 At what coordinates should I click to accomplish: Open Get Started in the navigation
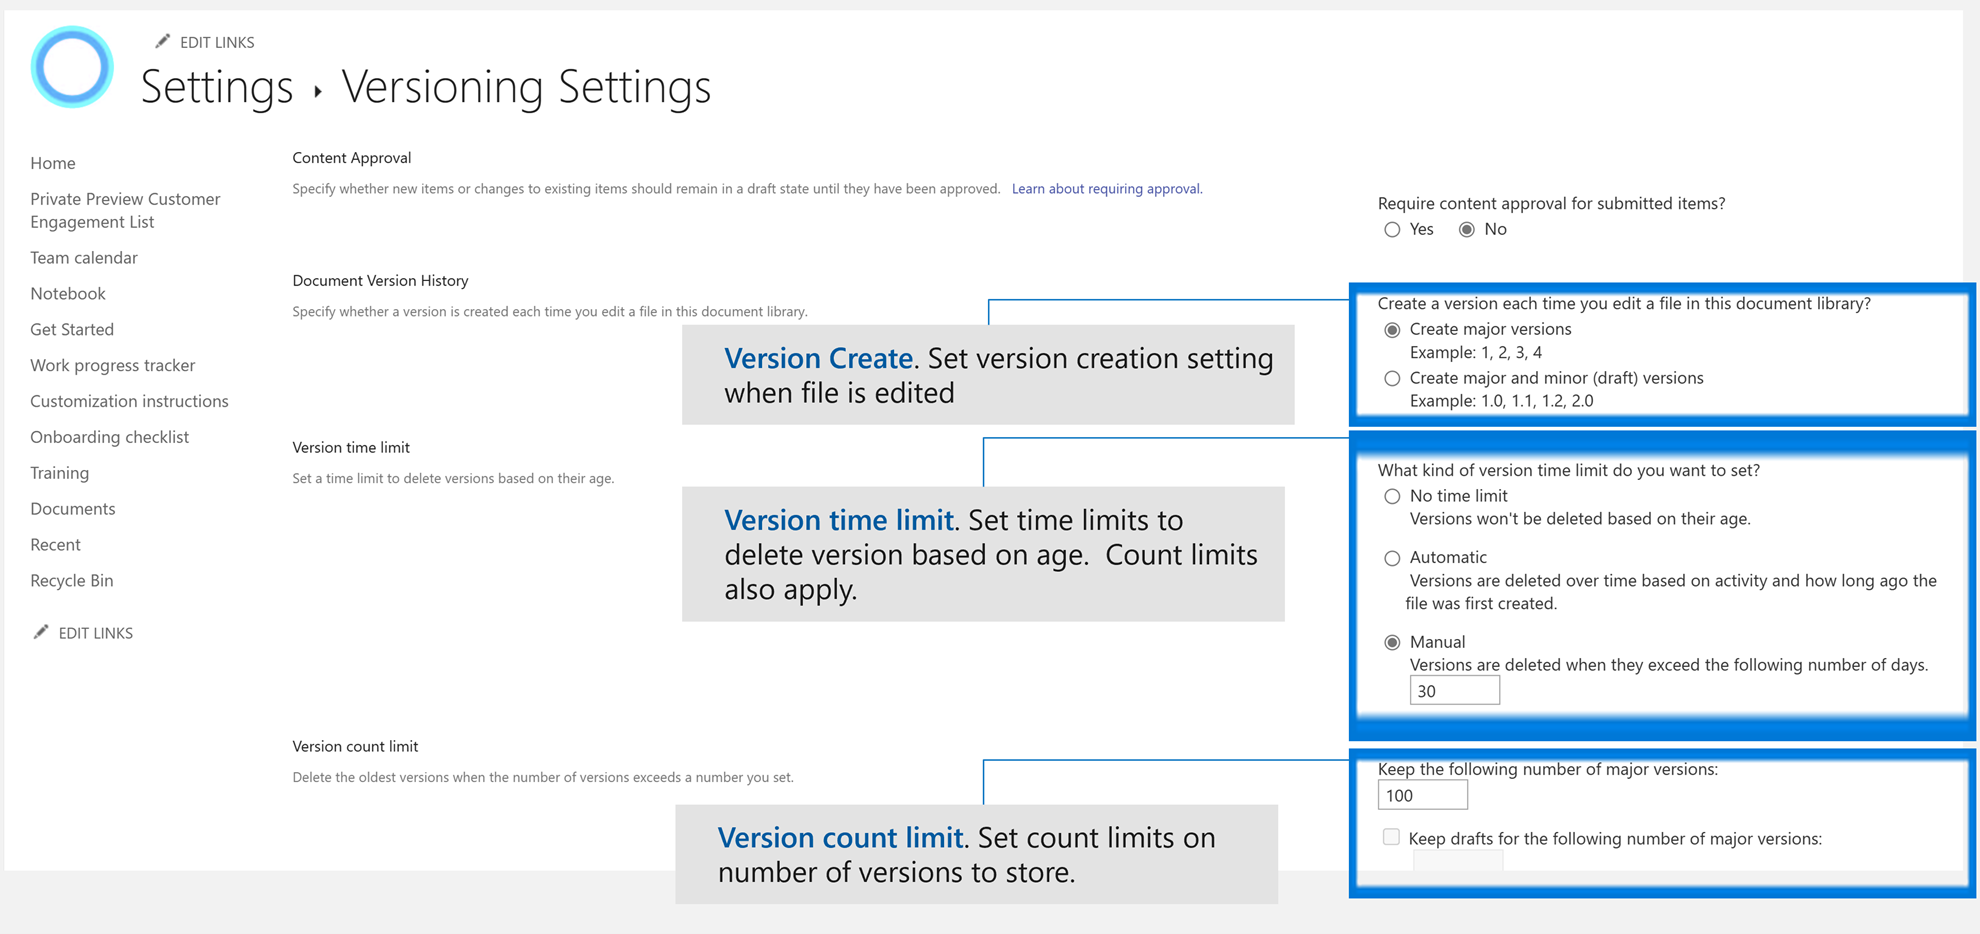click(72, 330)
